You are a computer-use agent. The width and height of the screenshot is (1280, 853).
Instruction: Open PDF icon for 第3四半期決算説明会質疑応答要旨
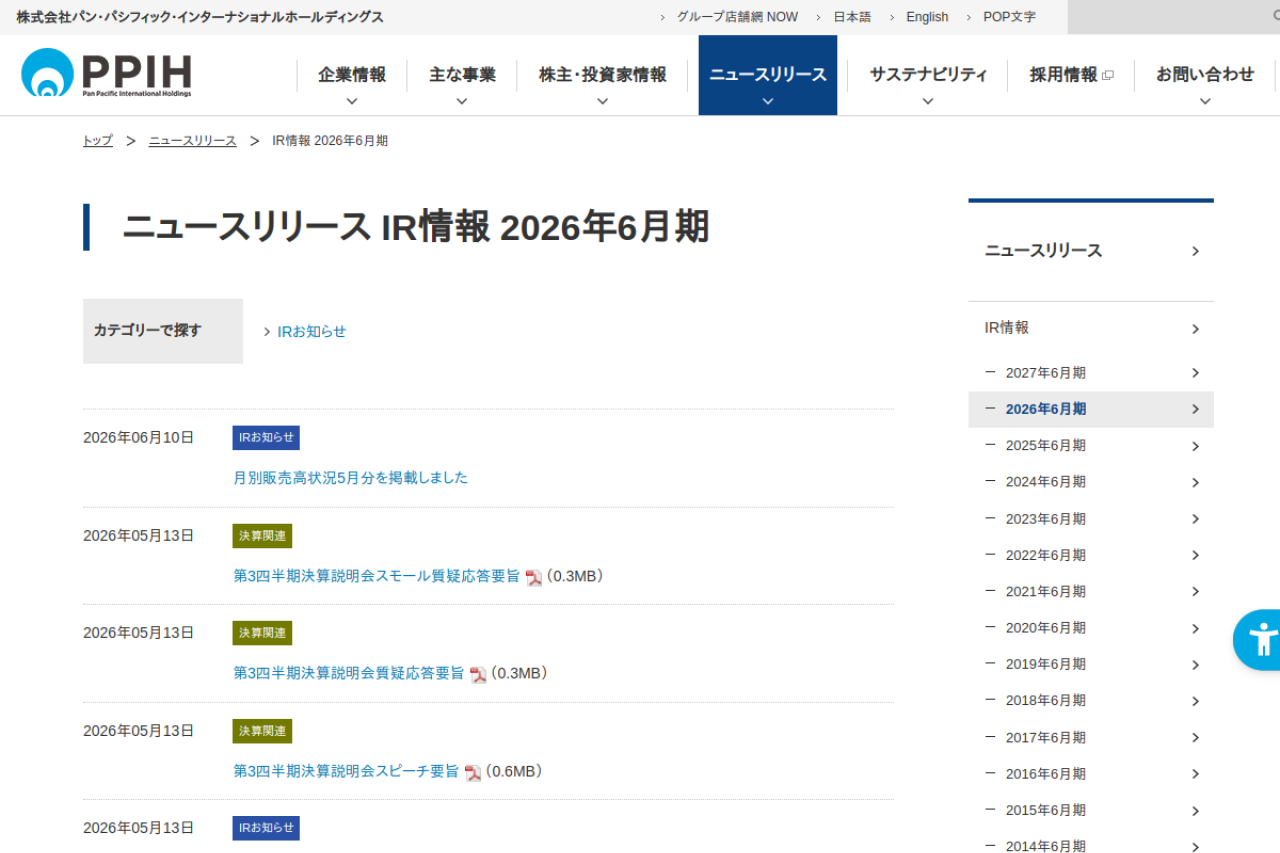[478, 674]
